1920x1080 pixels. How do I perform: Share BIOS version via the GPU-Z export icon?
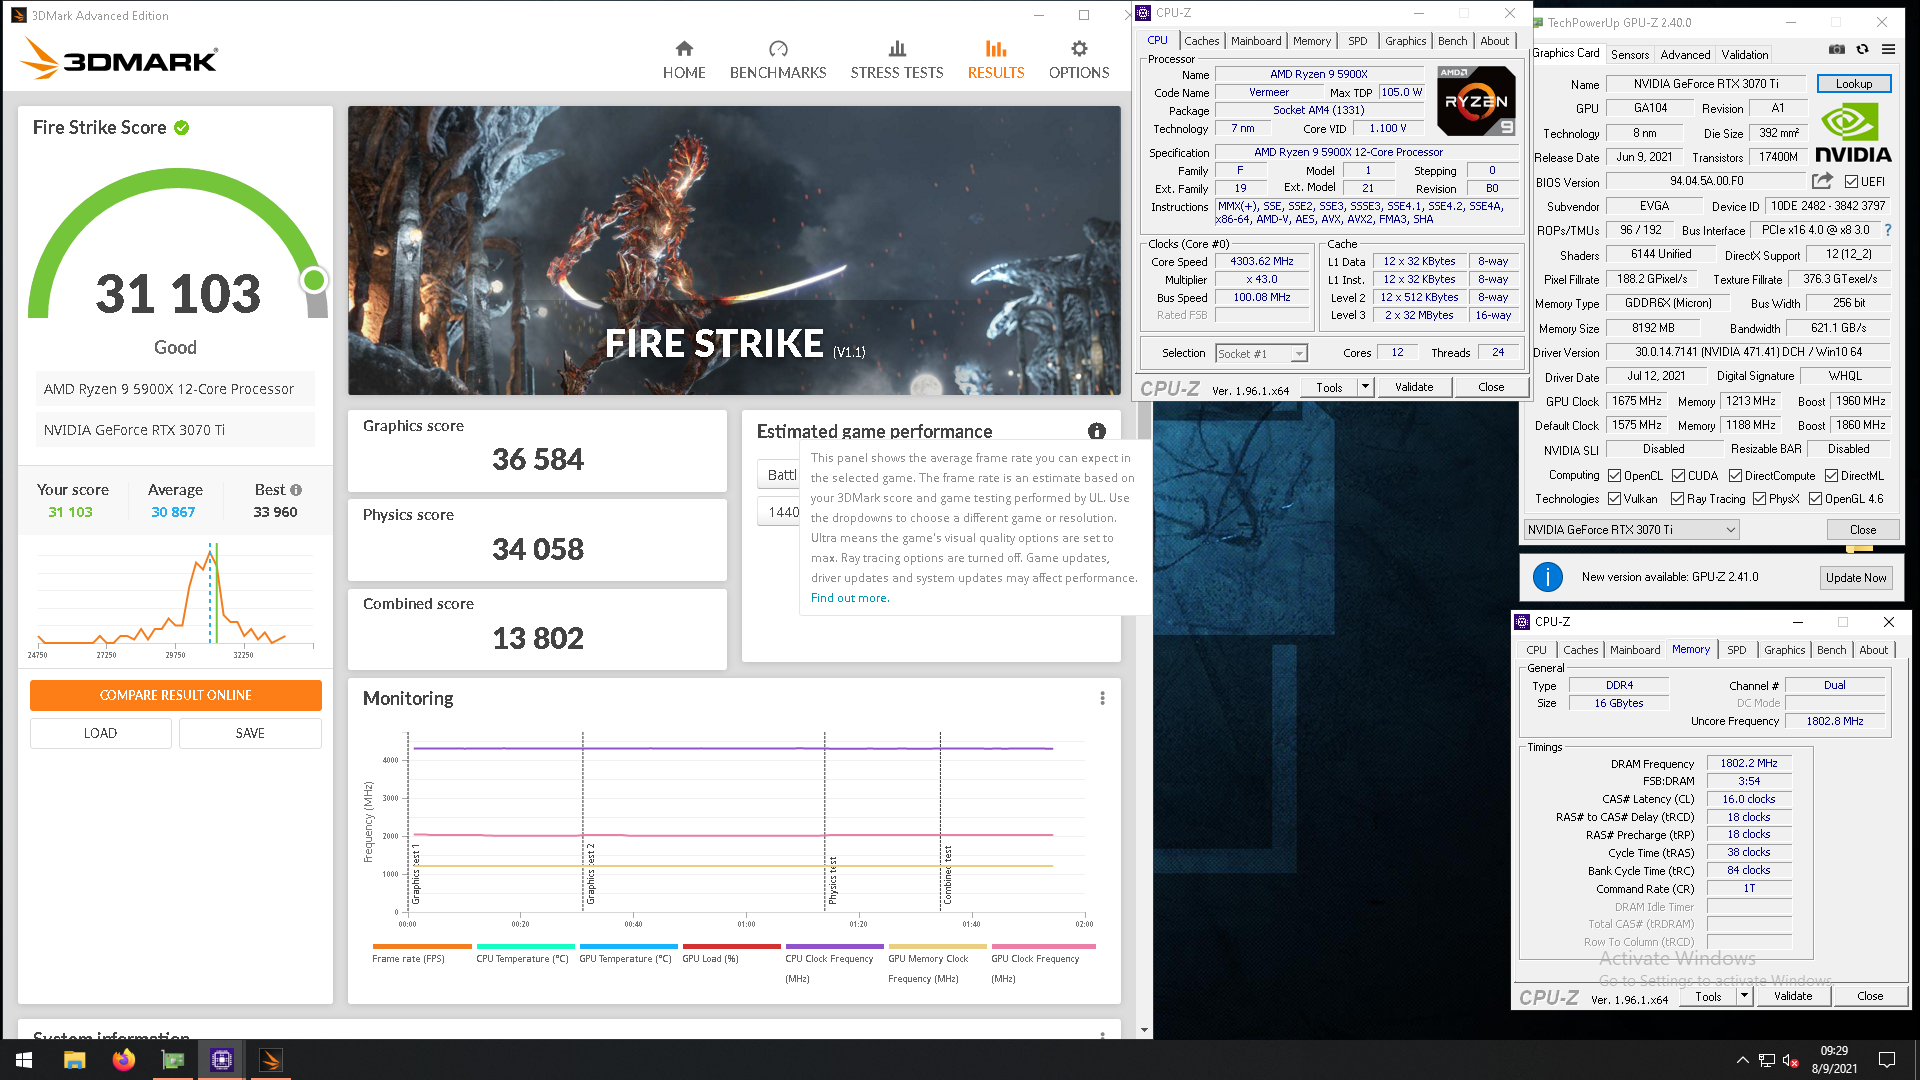tap(1822, 181)
